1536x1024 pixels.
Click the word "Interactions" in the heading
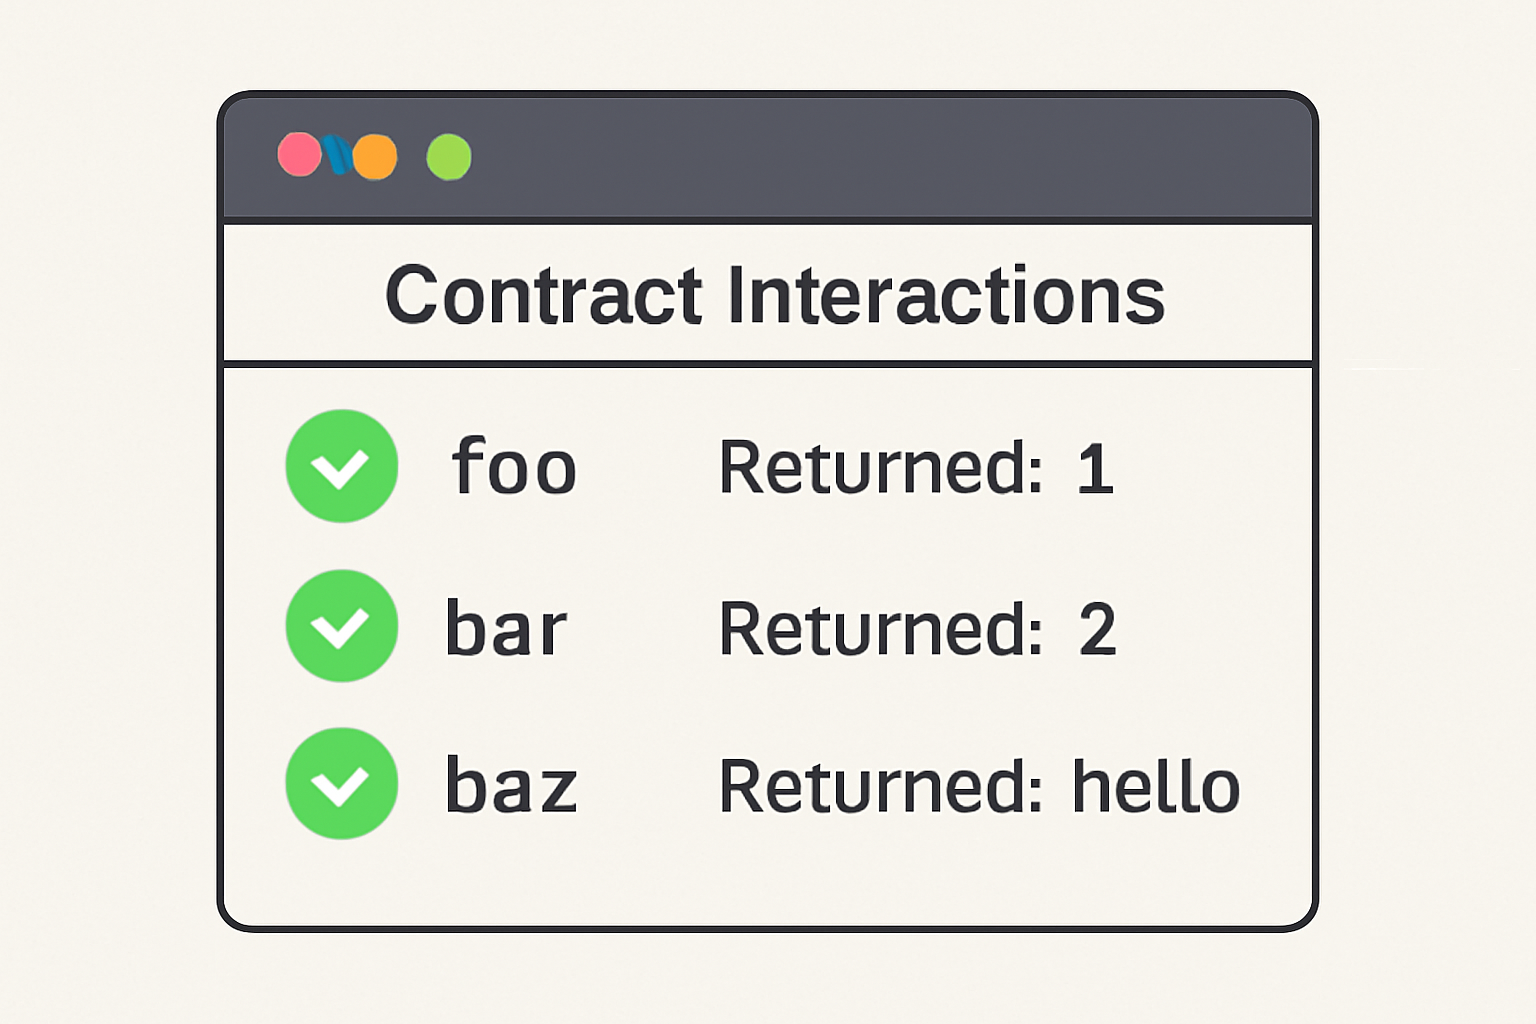pyautogui.click(x=946, y=295)
